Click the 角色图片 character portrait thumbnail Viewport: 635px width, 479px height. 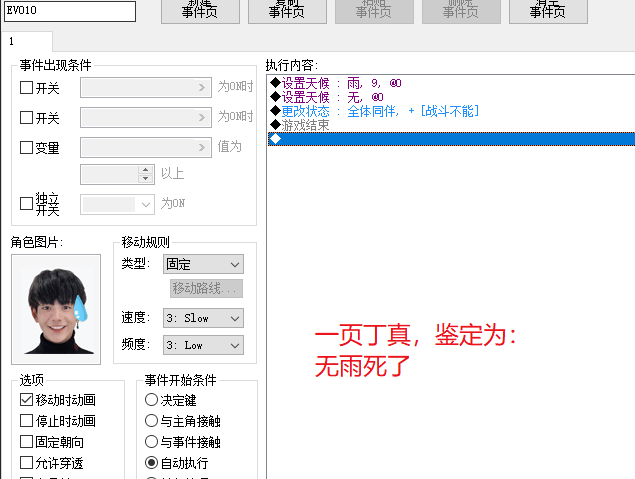(x=56, y=309)
